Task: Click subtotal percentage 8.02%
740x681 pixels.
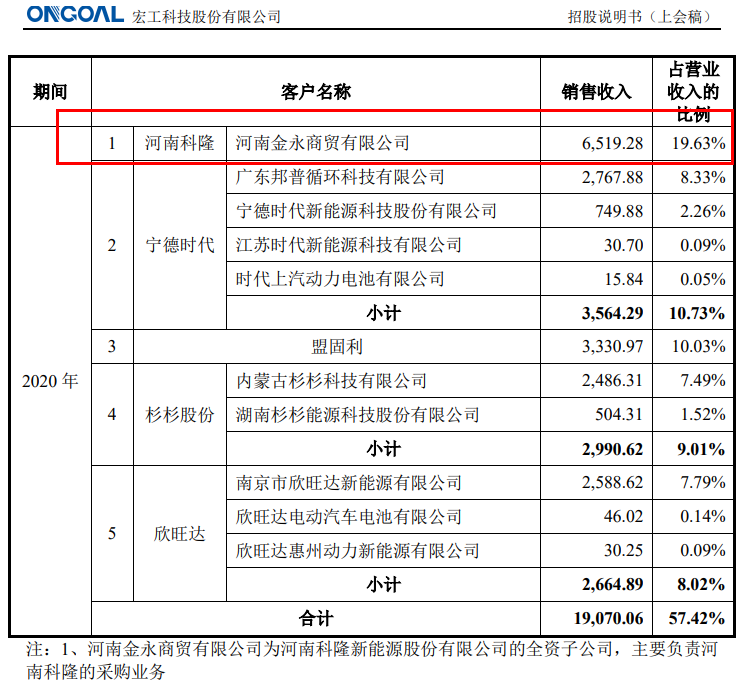Action: [x=701, y=585]
